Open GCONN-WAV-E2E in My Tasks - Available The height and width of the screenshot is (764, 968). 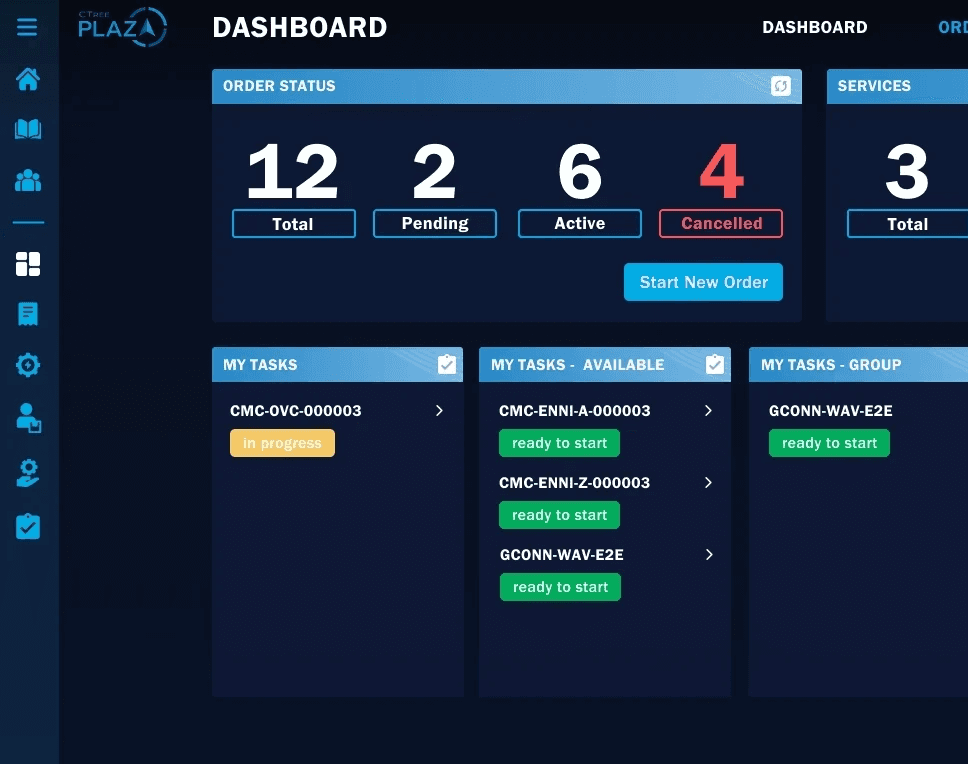pos(562,555)
